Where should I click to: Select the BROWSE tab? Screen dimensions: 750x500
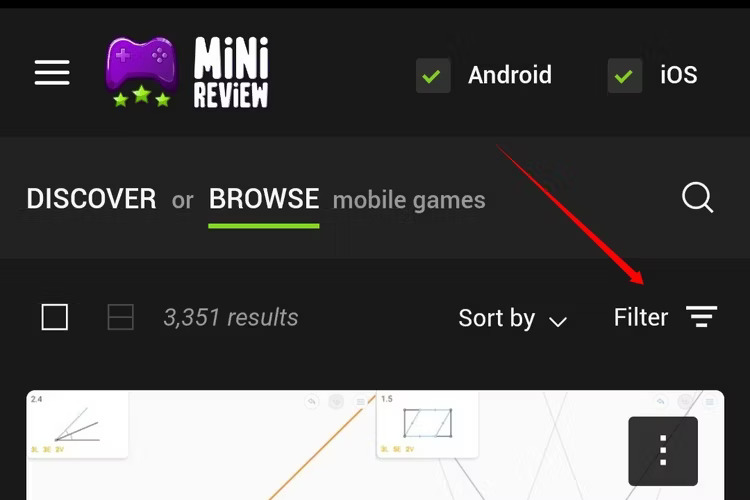coord(264,199)
